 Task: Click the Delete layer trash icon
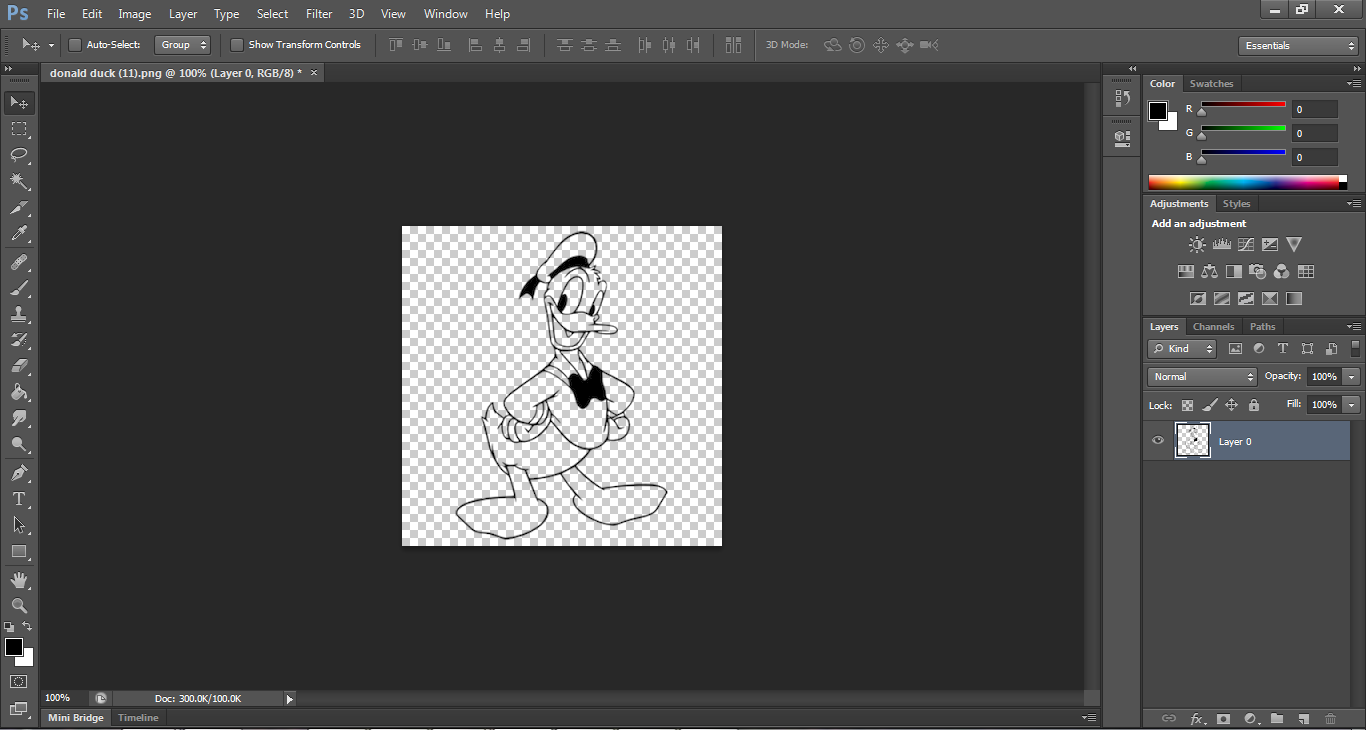pos(1330,718)
